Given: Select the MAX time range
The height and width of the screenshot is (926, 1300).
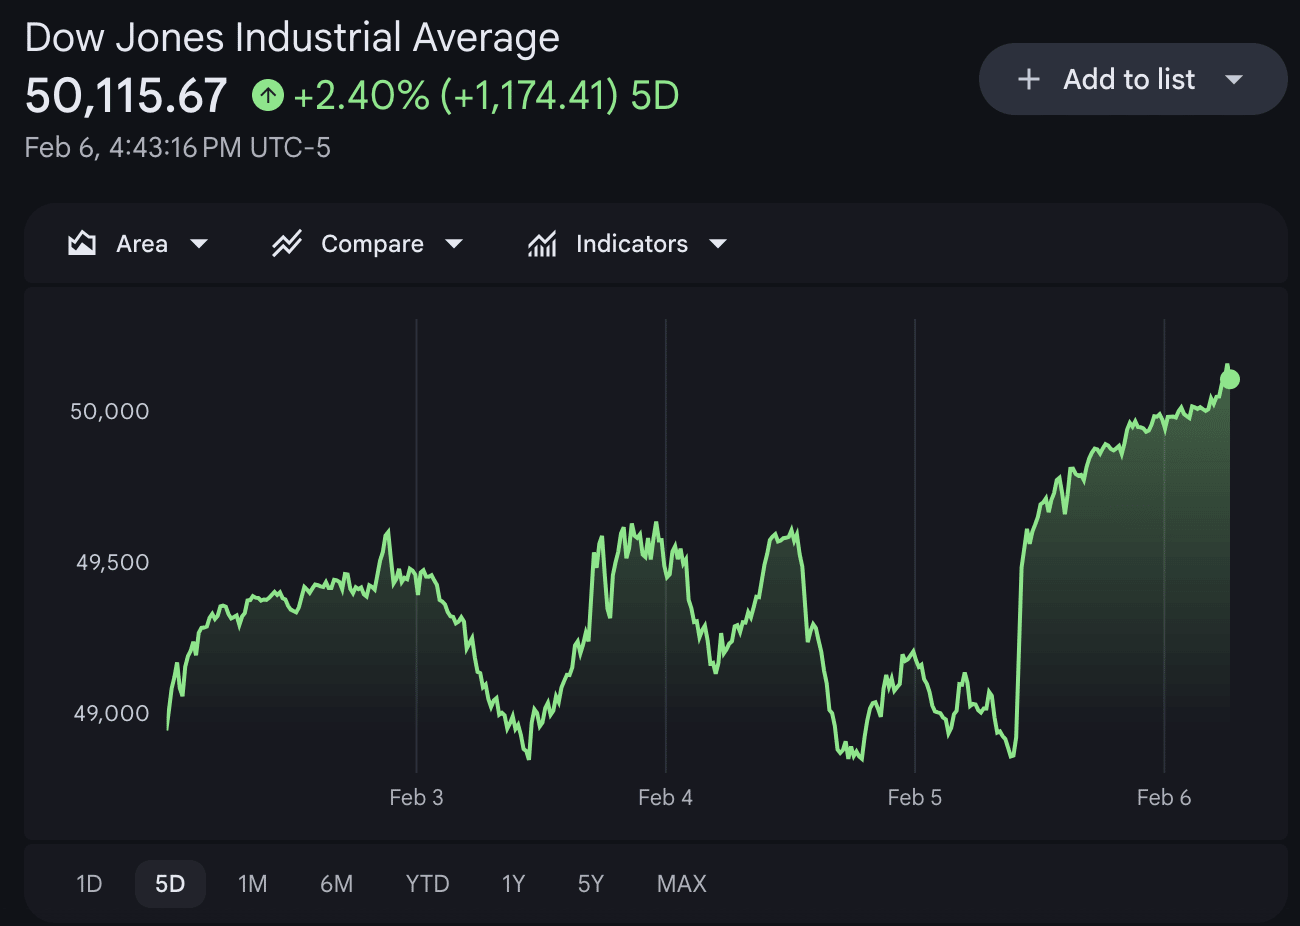Looking at the screenshot, I should click(682, 884).
